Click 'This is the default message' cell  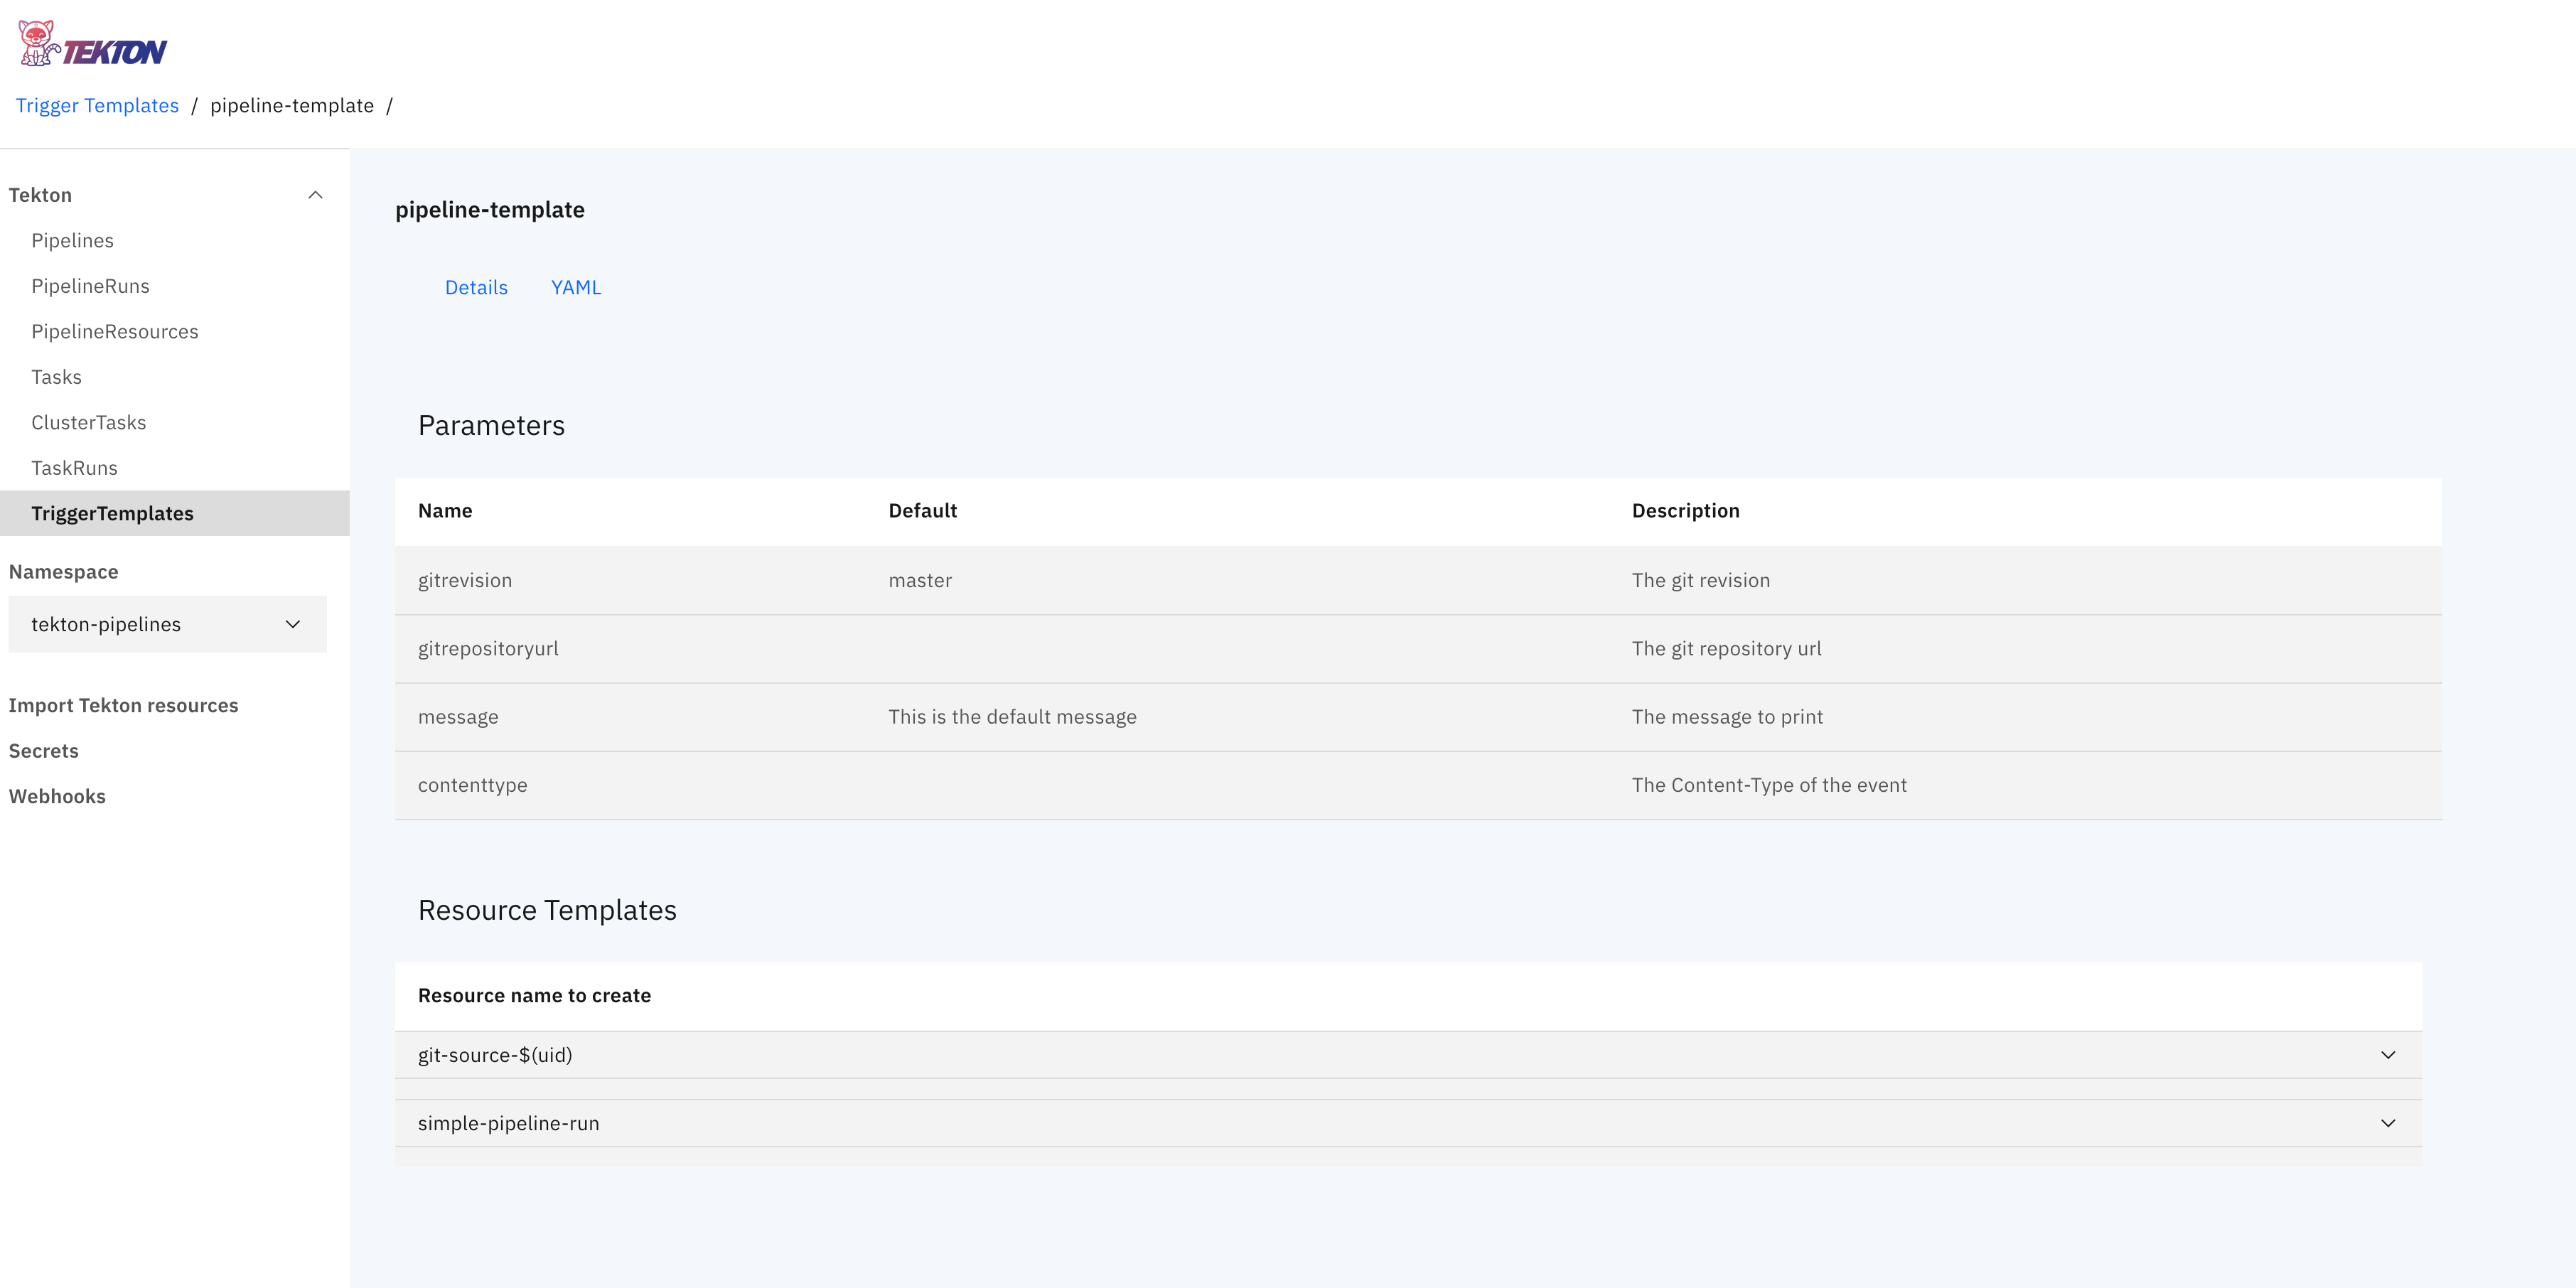click(x=1012, y=717)
